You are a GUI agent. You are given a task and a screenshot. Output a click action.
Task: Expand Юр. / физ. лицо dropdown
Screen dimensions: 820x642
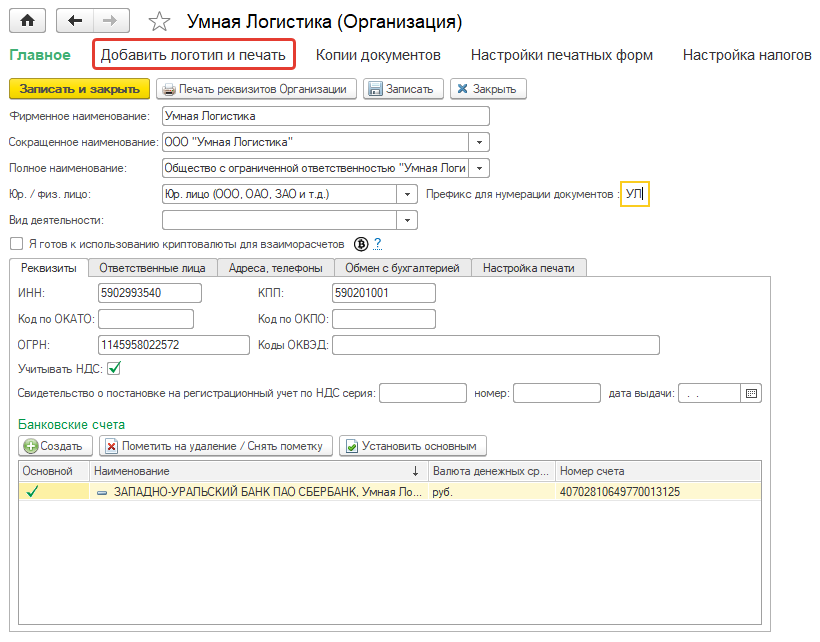coord(407,194)
